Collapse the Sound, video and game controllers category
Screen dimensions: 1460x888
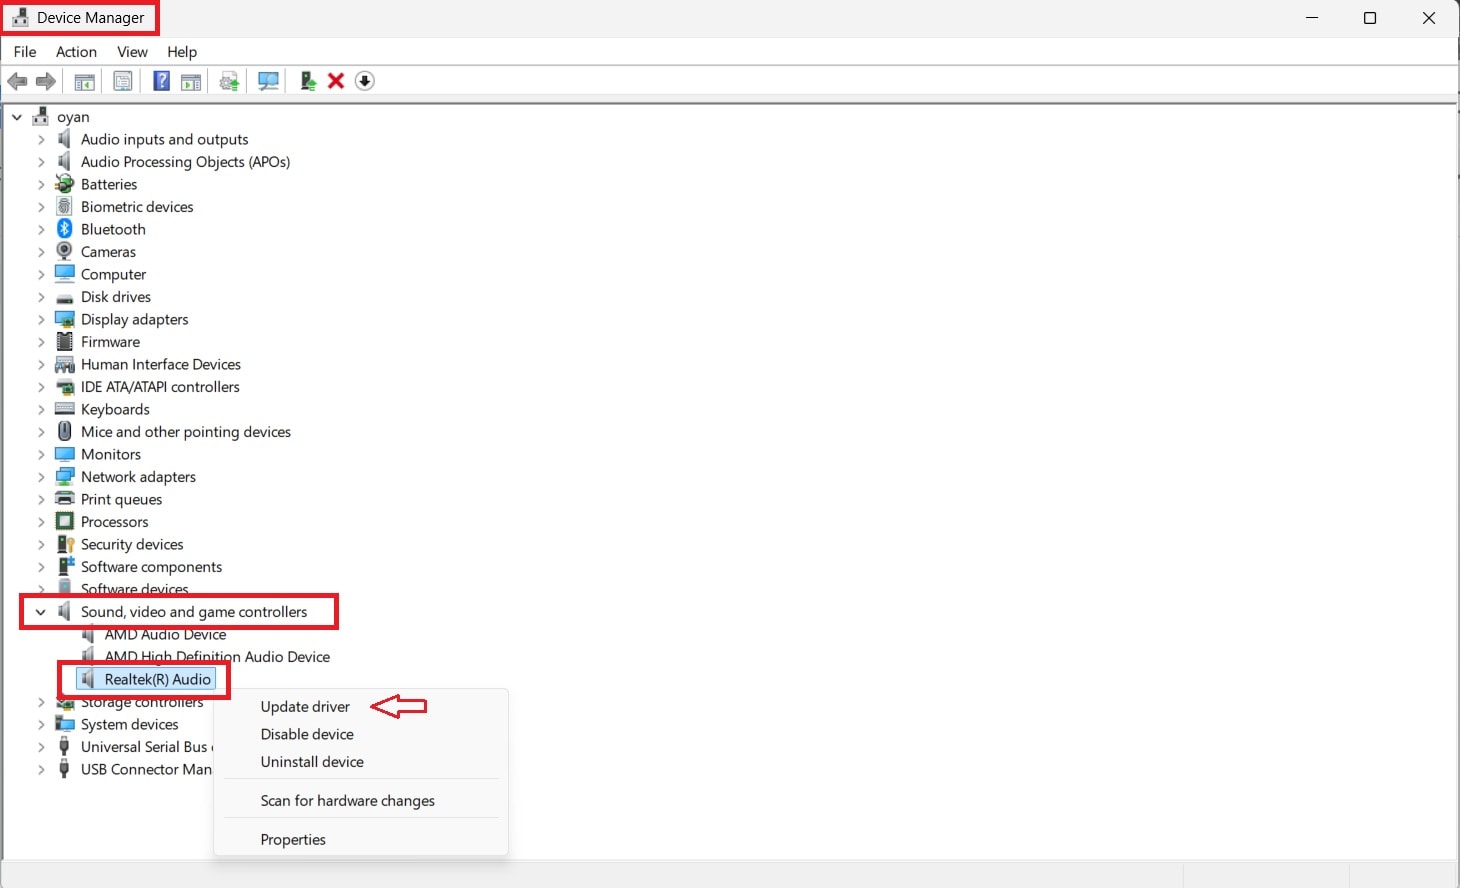click(x=40, y=611)
